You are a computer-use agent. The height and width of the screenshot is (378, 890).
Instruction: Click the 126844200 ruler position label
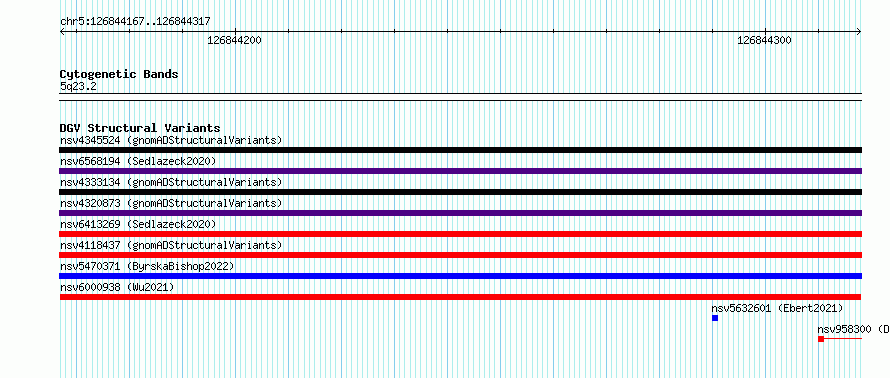(234, 40)
